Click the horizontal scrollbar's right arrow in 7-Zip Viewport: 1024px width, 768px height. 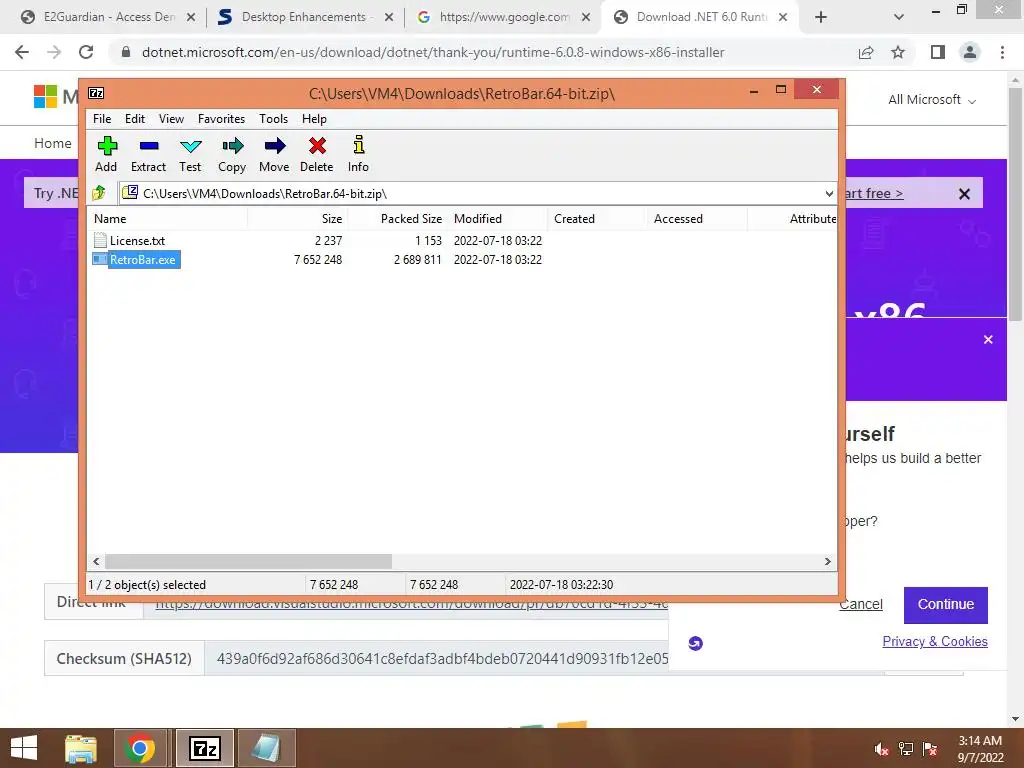point(827,562)
